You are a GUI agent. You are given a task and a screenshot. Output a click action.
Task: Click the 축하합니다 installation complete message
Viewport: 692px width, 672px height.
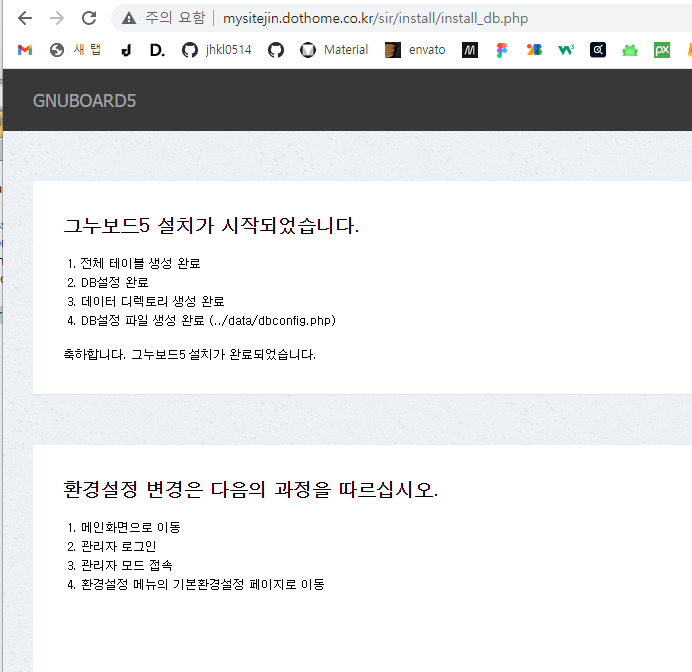[190, 354]
